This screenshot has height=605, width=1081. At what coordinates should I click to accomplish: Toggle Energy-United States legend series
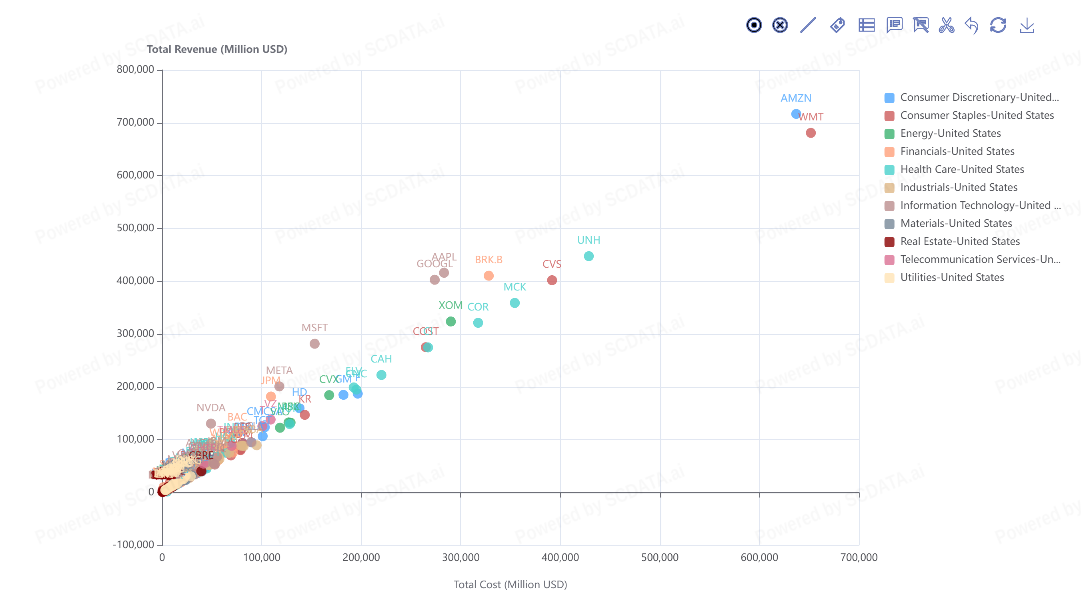pos(942,133)
